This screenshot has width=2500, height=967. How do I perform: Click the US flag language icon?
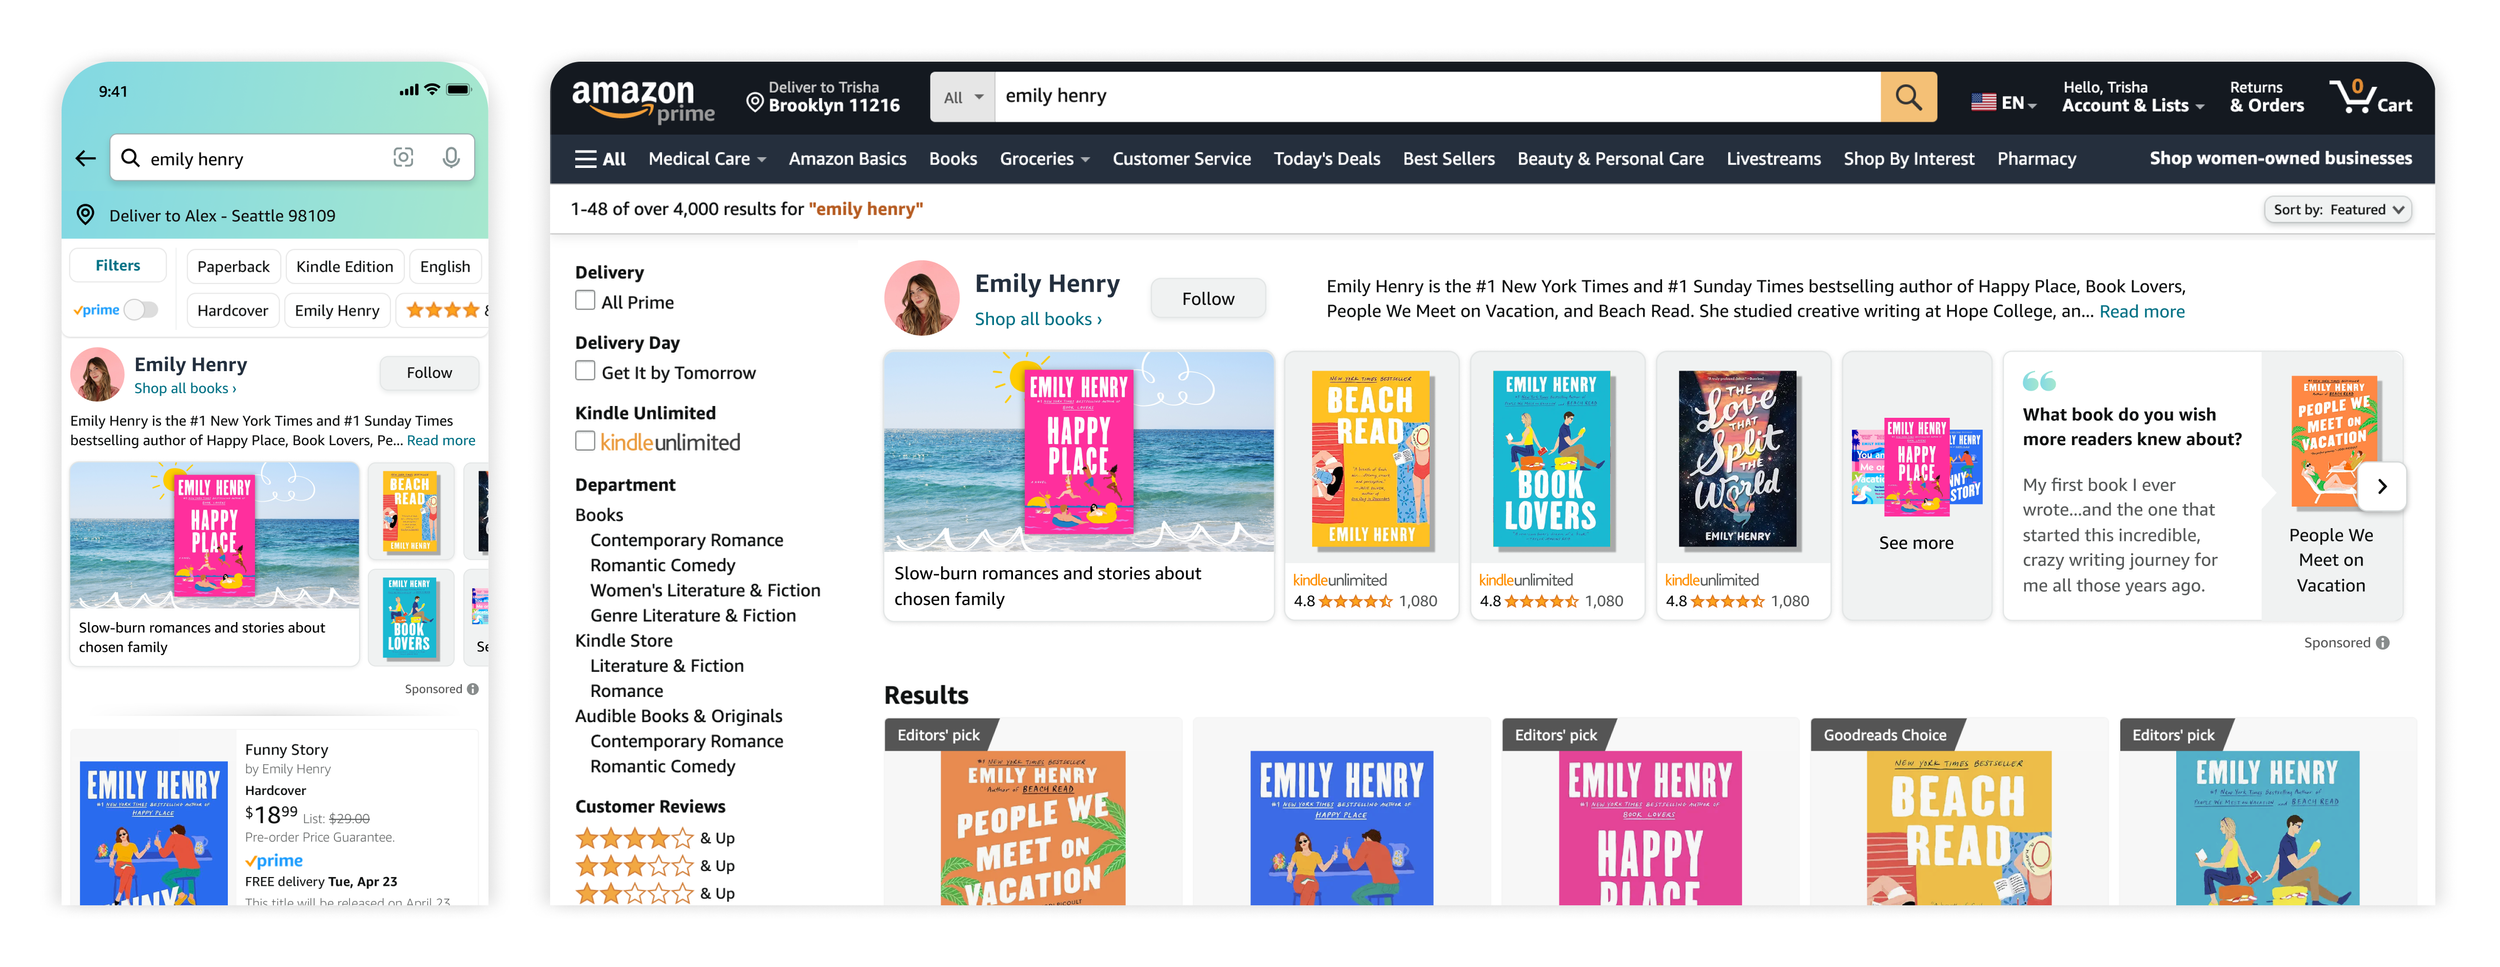[1983, 102]
